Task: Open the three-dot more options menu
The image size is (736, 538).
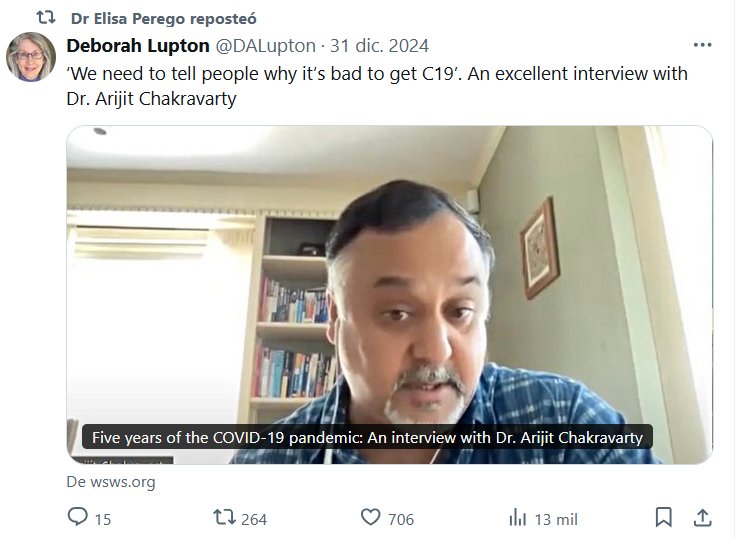Action: (702, 45)
